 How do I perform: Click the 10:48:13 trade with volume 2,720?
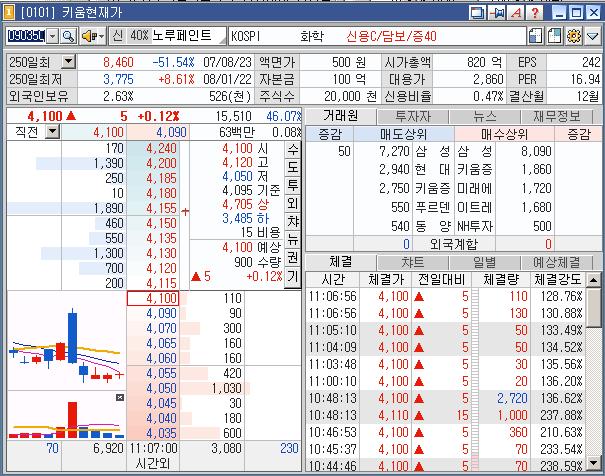445,398
